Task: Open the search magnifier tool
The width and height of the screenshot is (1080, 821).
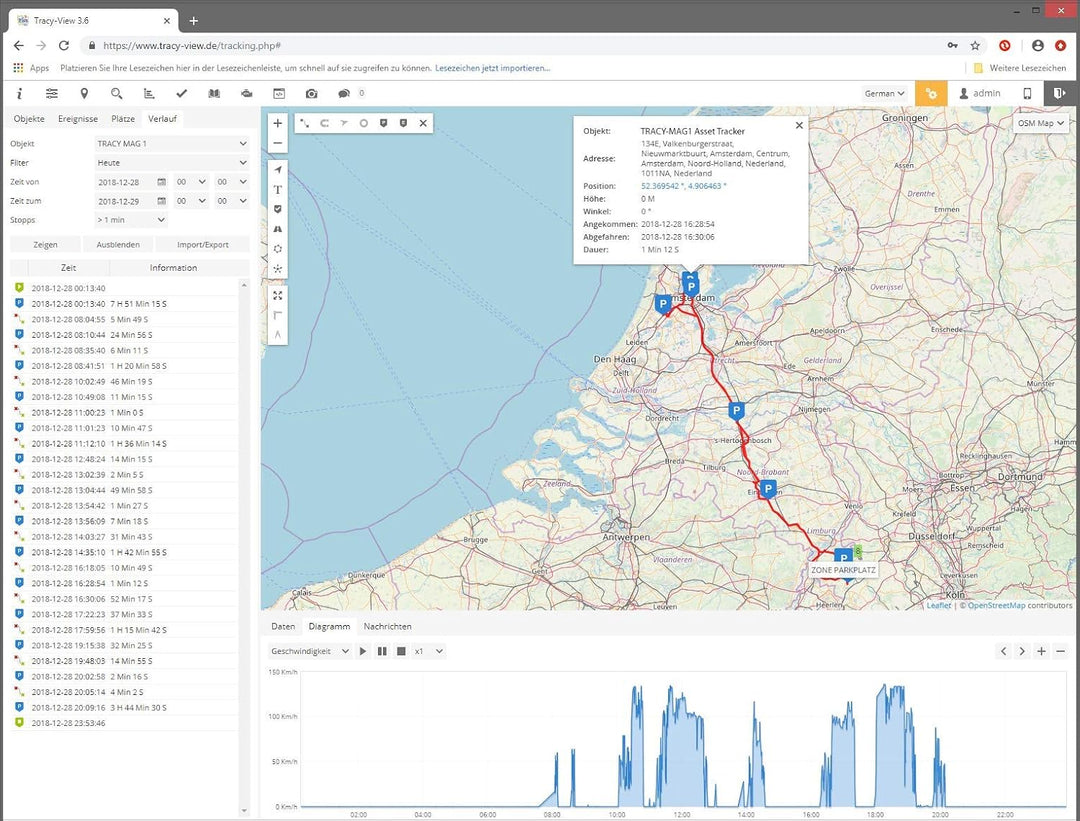Action: pyautogui.click(x=117, y=93)
